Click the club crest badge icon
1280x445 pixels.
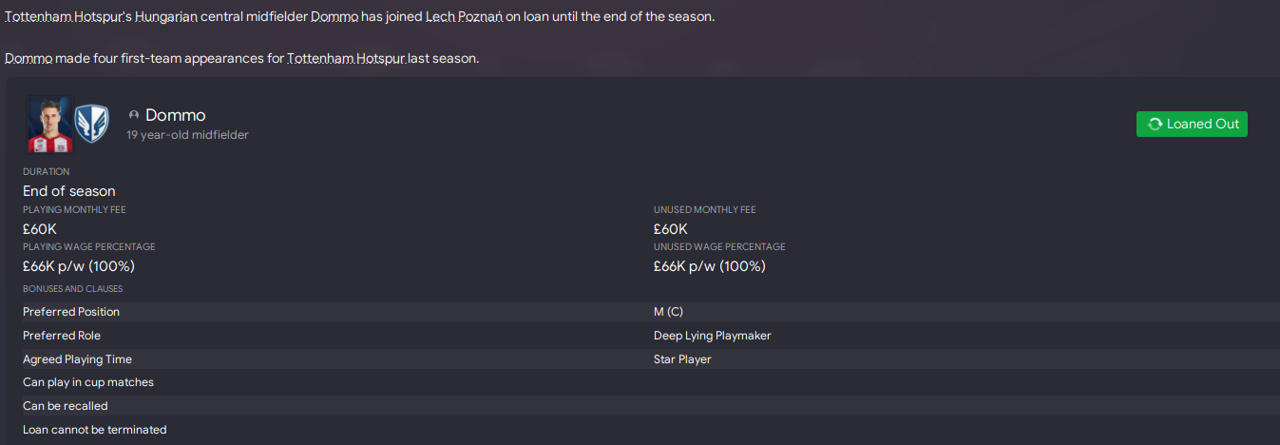pyautogui.click(x=91, y=124)
